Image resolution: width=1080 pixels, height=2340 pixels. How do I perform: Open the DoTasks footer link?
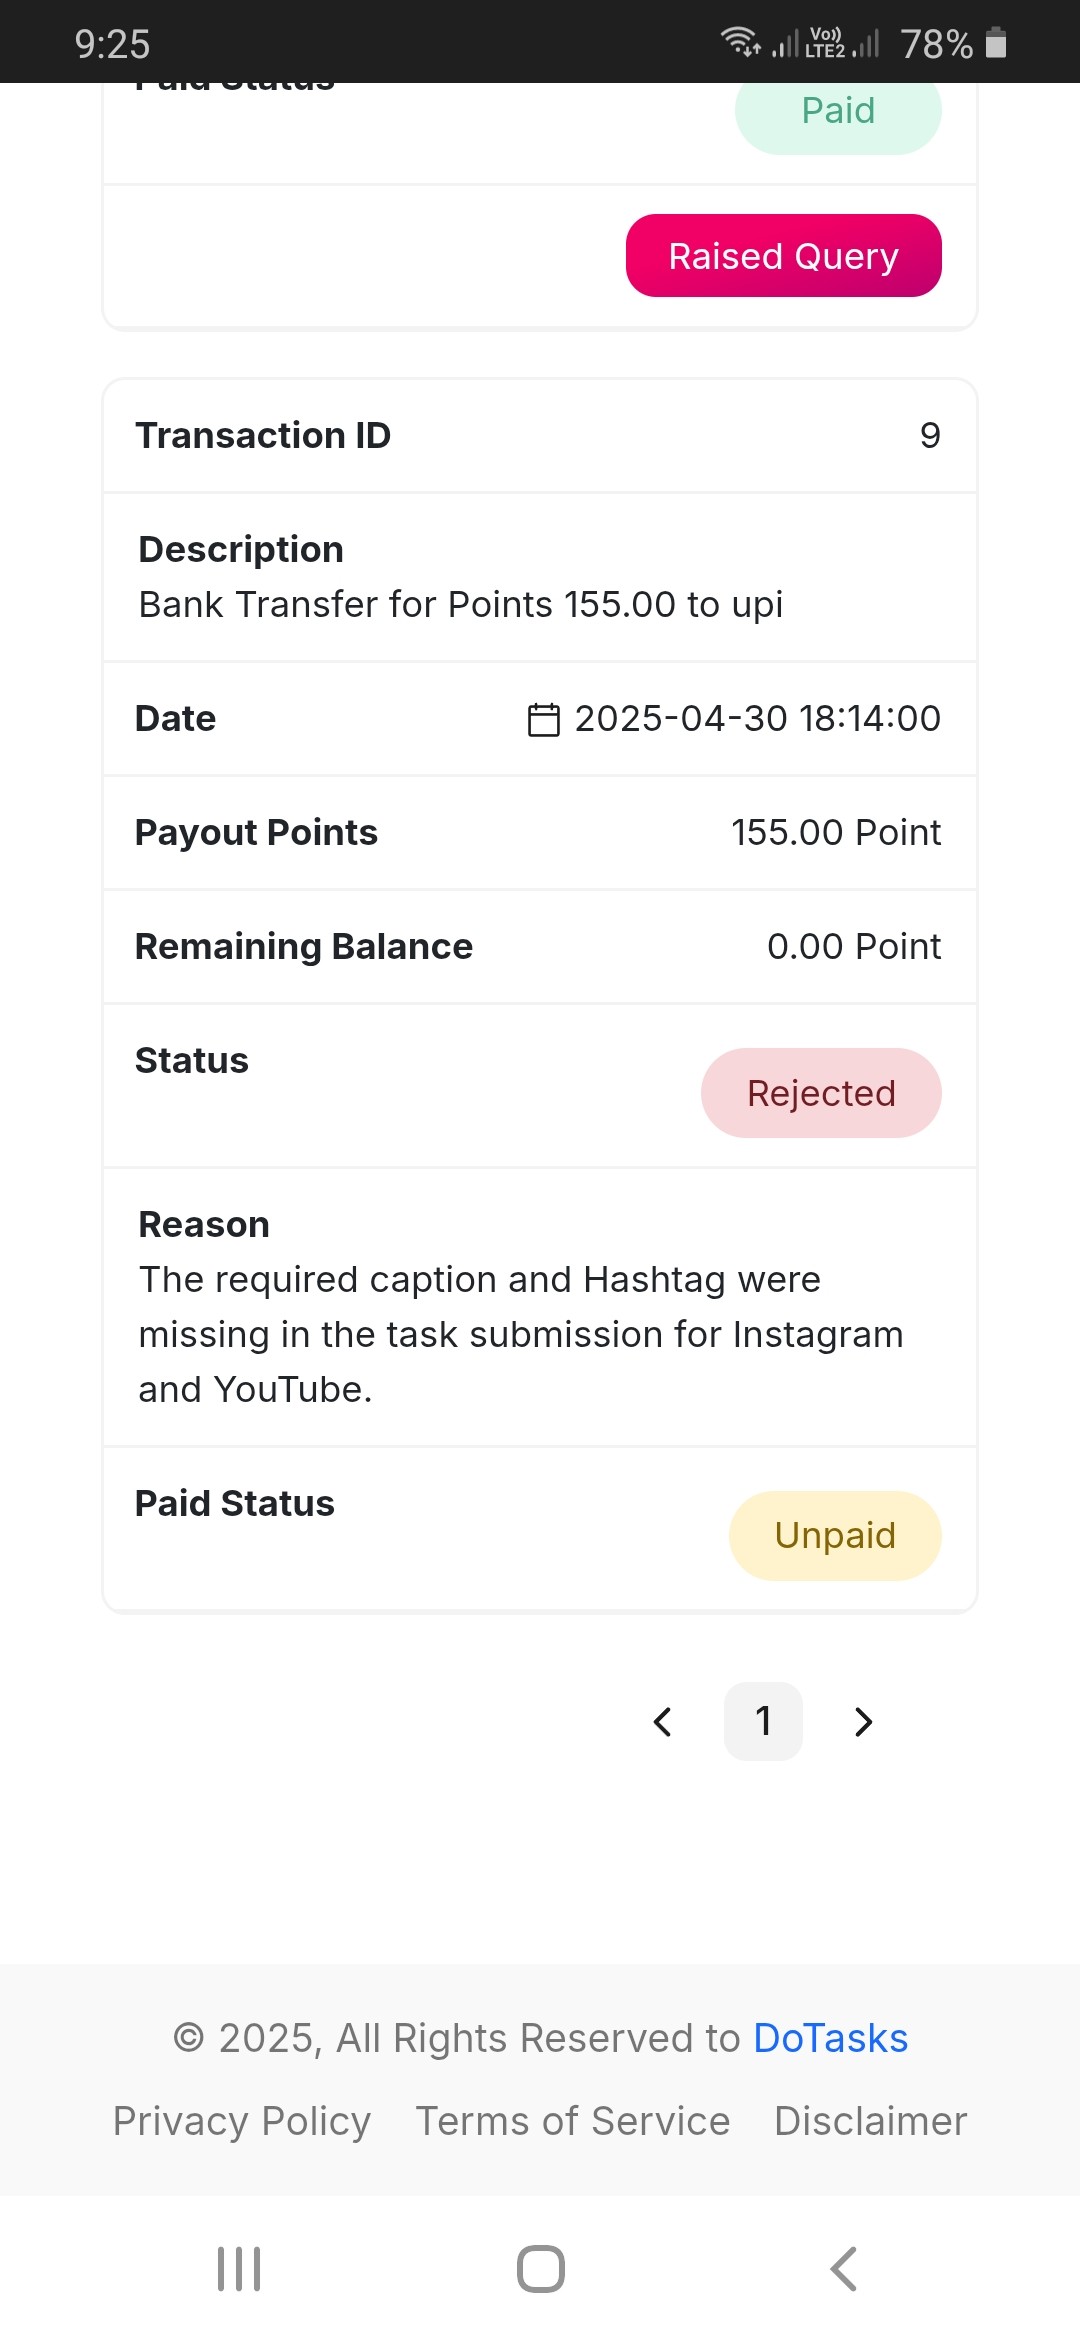click(x=830, y=2038)
